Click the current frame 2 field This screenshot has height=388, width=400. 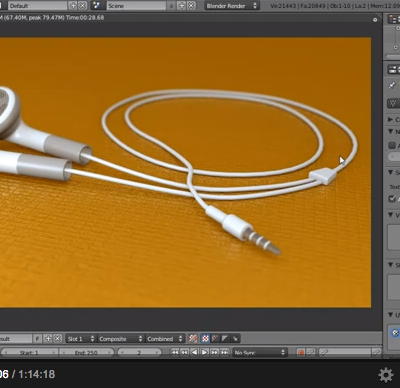[x=139, y=352]
